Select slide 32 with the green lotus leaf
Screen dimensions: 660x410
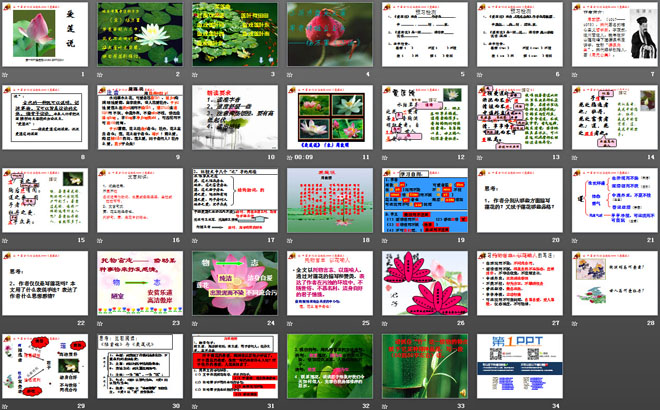(x=330, y=366)
